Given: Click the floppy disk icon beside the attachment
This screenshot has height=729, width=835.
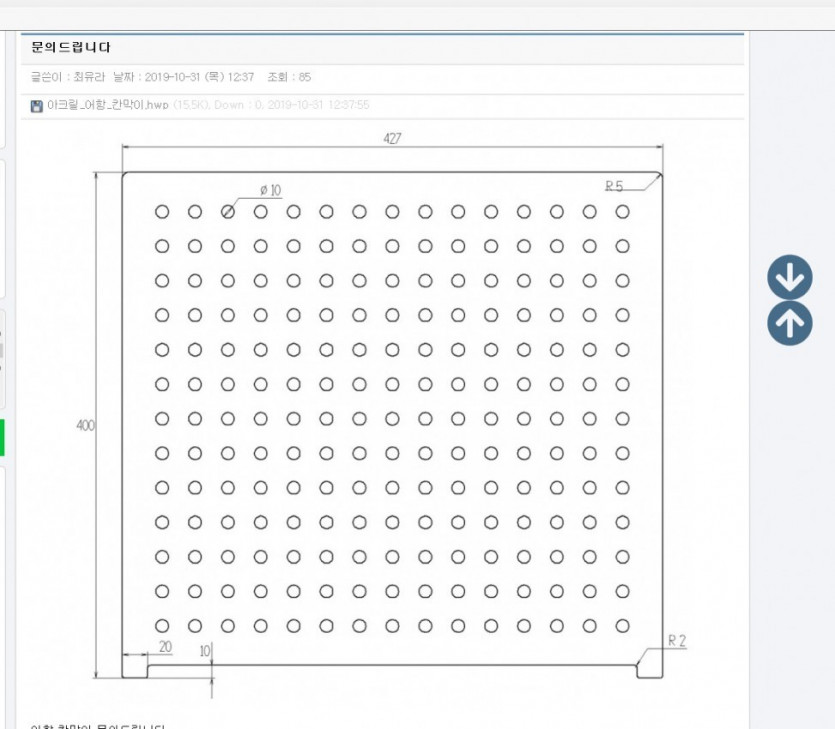Looking at the screenshot, I should coord(36,105).
